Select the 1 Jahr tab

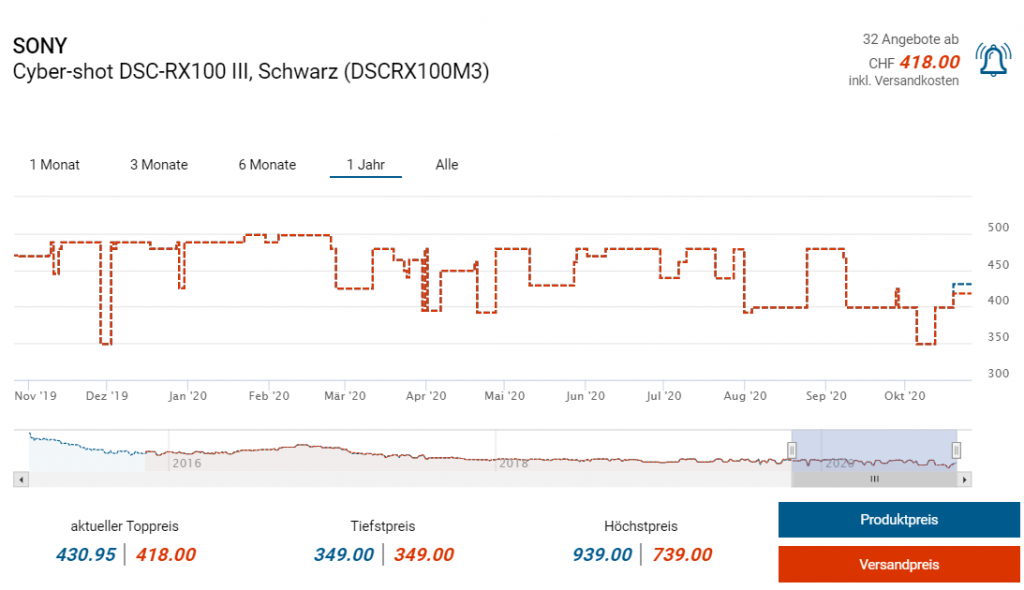[366, 165]
